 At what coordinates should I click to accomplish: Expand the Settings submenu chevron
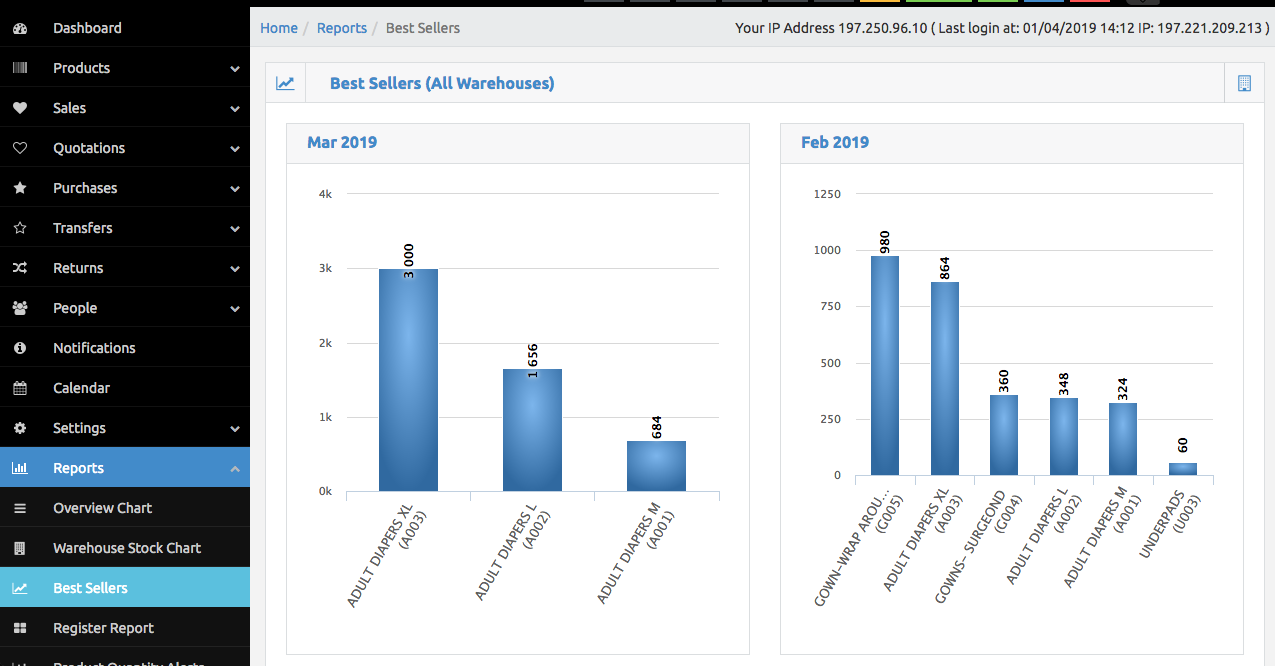click(x=235, y=429)
